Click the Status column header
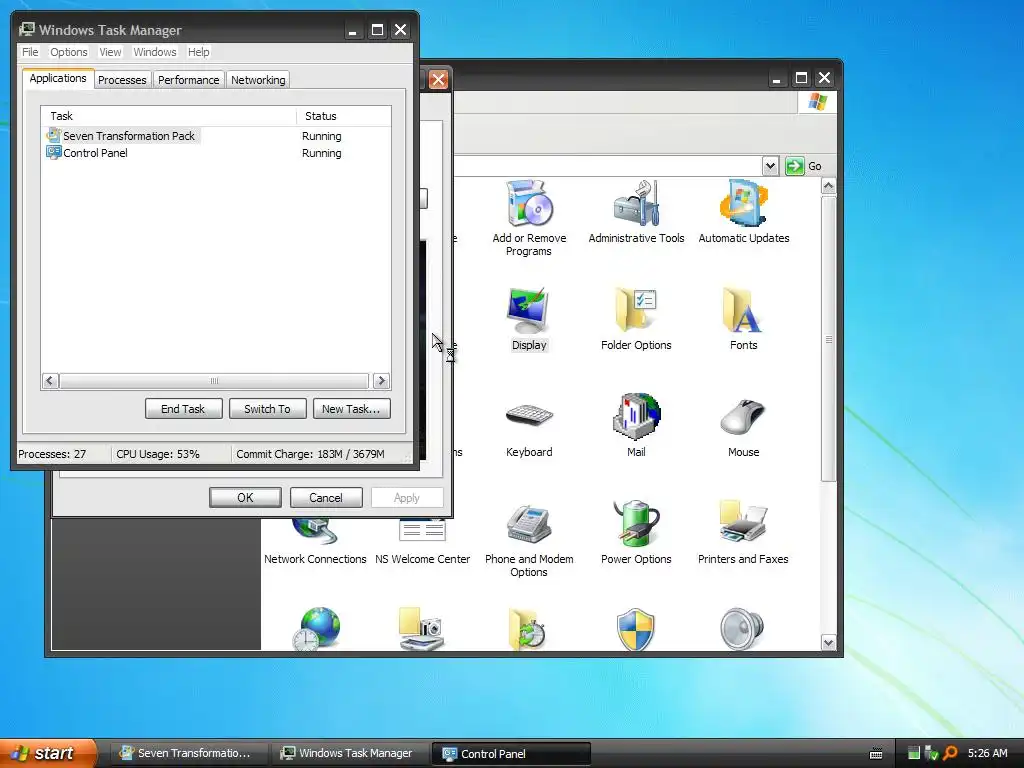This screenshot has width=1024, height=768. [x=344, y=116]
